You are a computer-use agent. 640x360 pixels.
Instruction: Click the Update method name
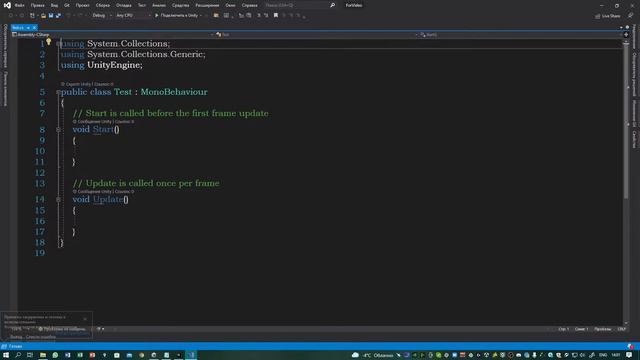108,199
